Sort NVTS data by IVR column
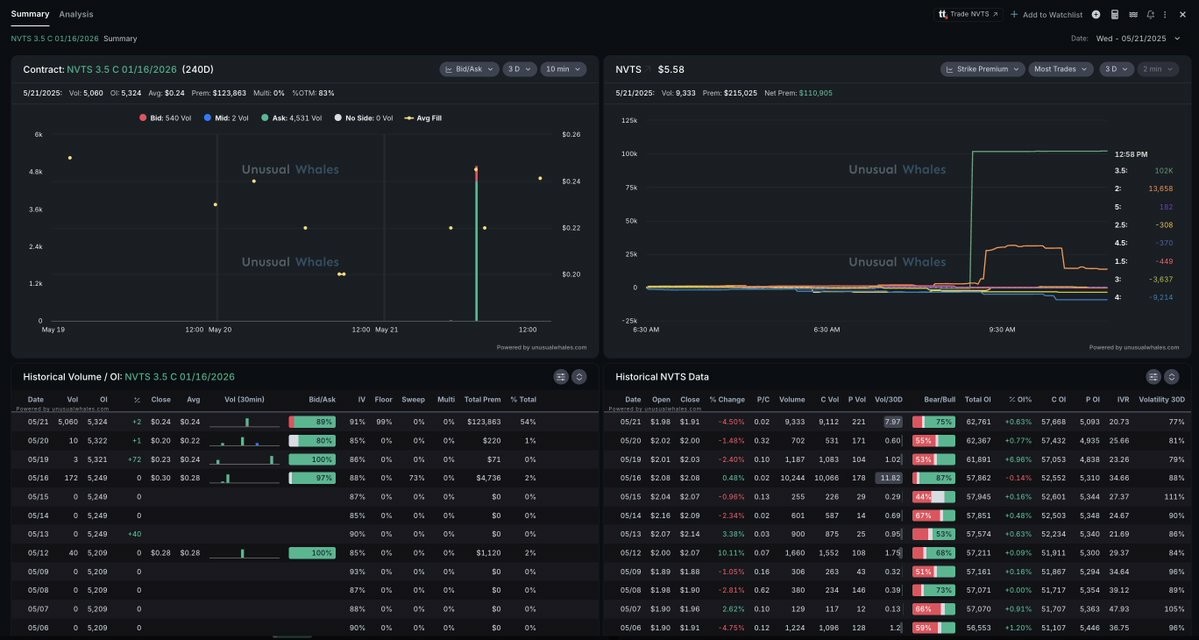Image resolution: width=1199 pixels, height=640 pixels. pyautogui.click(x=1123, y=399)
